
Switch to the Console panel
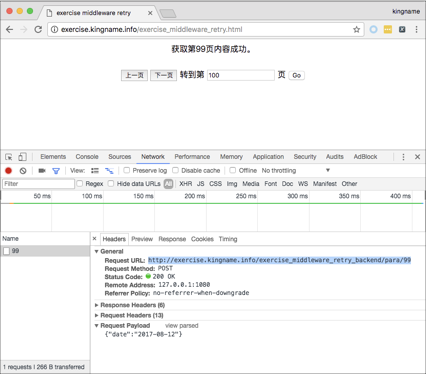click(x=87, y=157)
